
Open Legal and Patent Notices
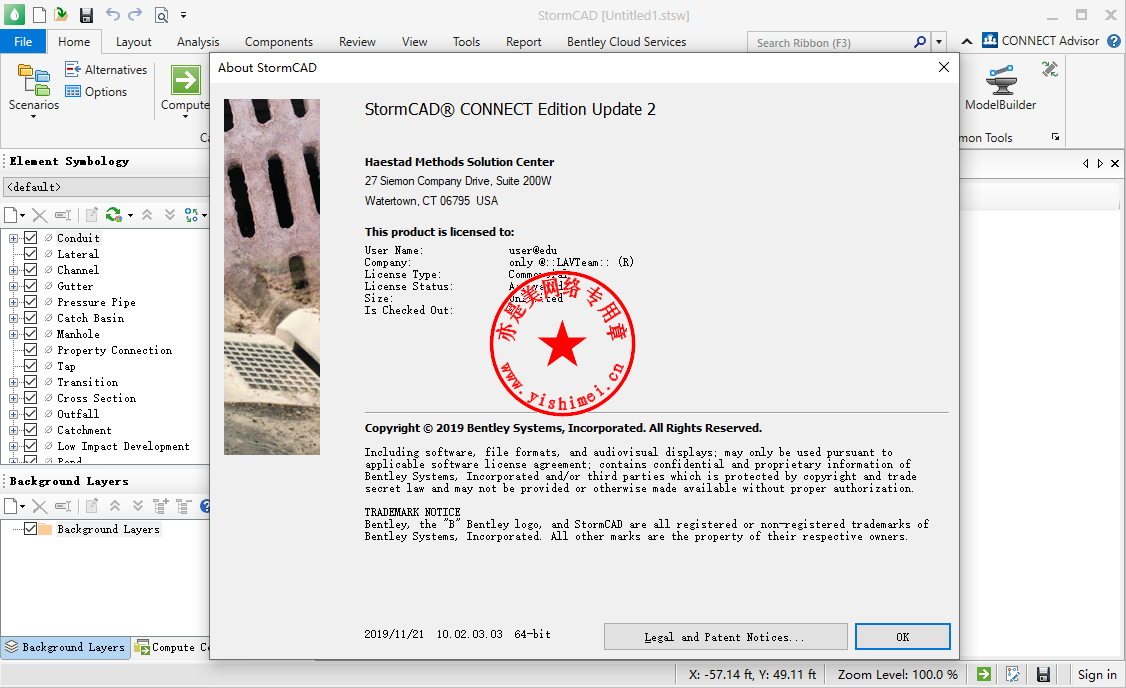tap(725, 636)
